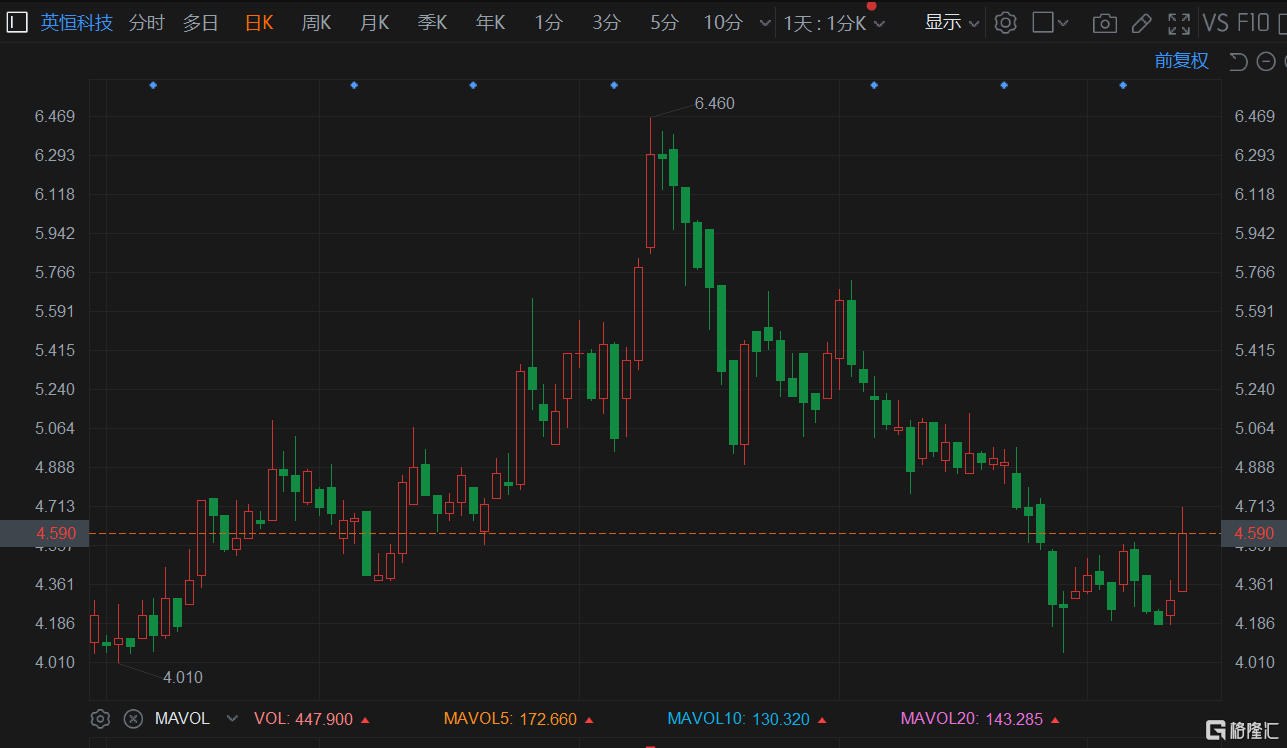Image resolution: width=1287 pixels, height=748 pixels.
Task: Open the MAVOL indicator dropdown chevron
Action: pyautogui.click(x=232, y=719)
